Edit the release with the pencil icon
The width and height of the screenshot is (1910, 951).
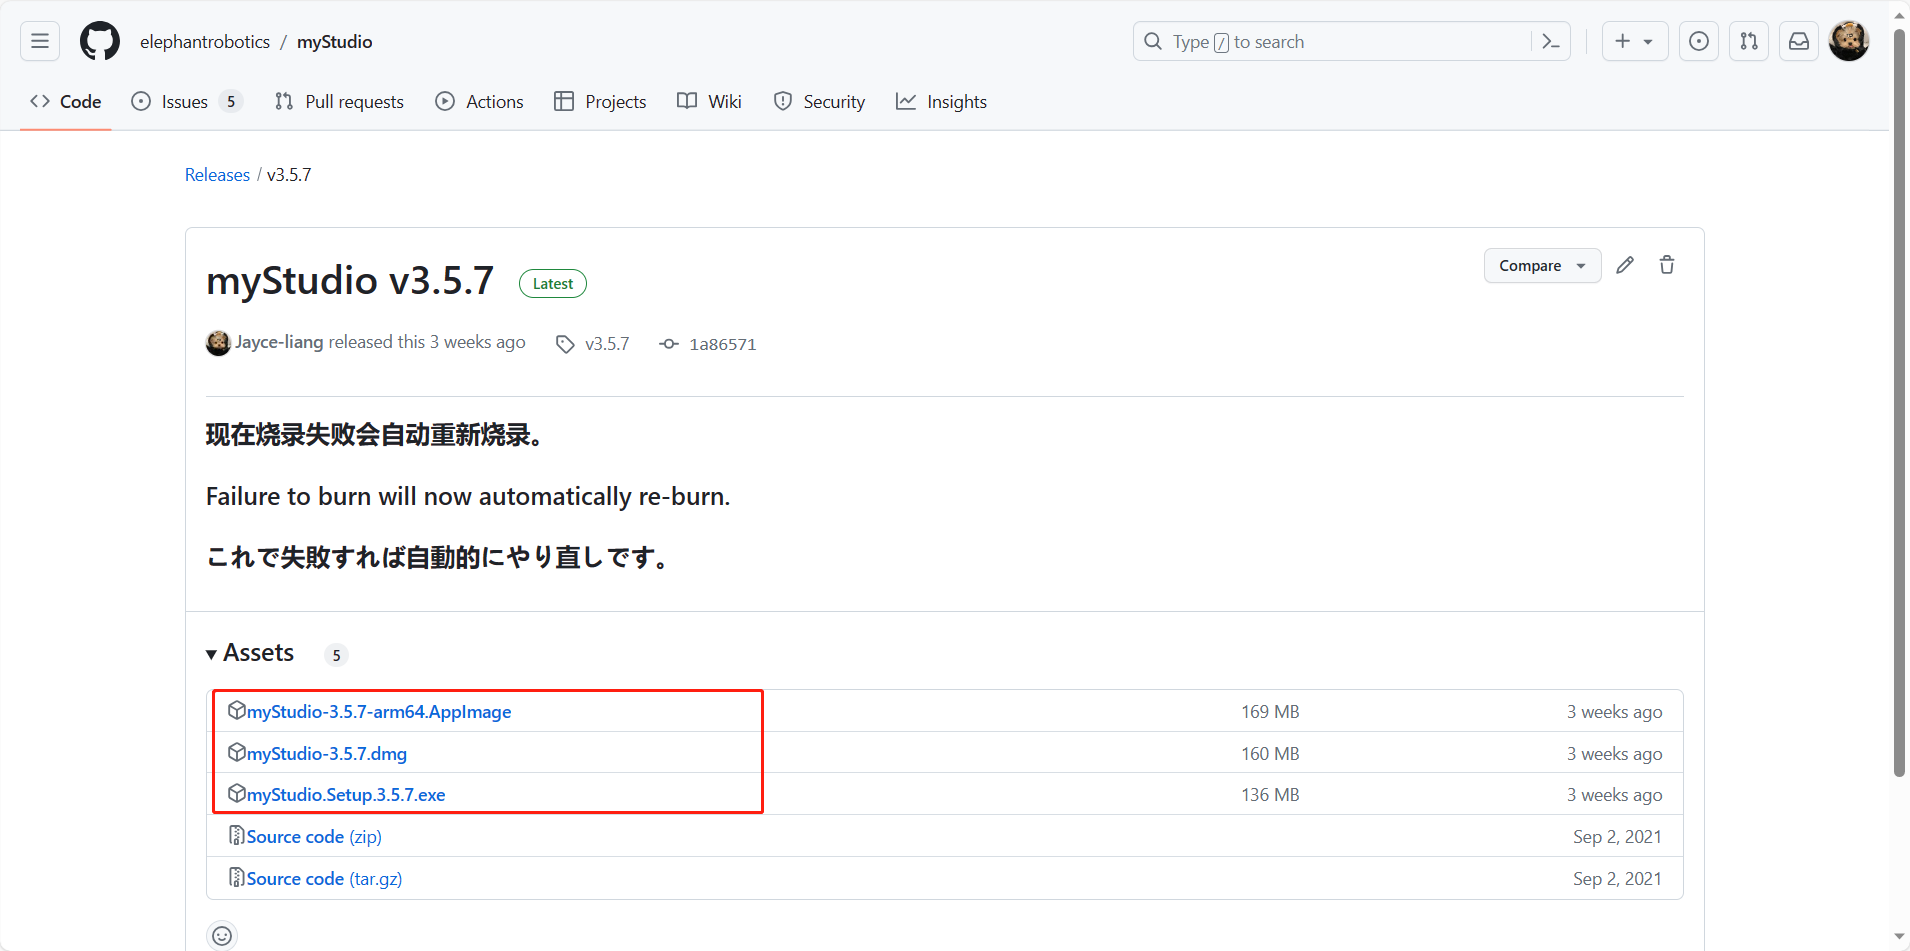tap(1625, 265)
